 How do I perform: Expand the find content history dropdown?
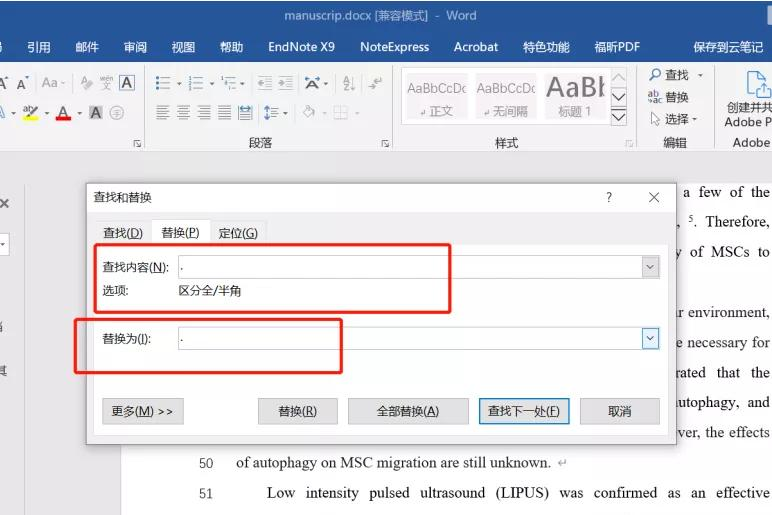pos(650,267)
